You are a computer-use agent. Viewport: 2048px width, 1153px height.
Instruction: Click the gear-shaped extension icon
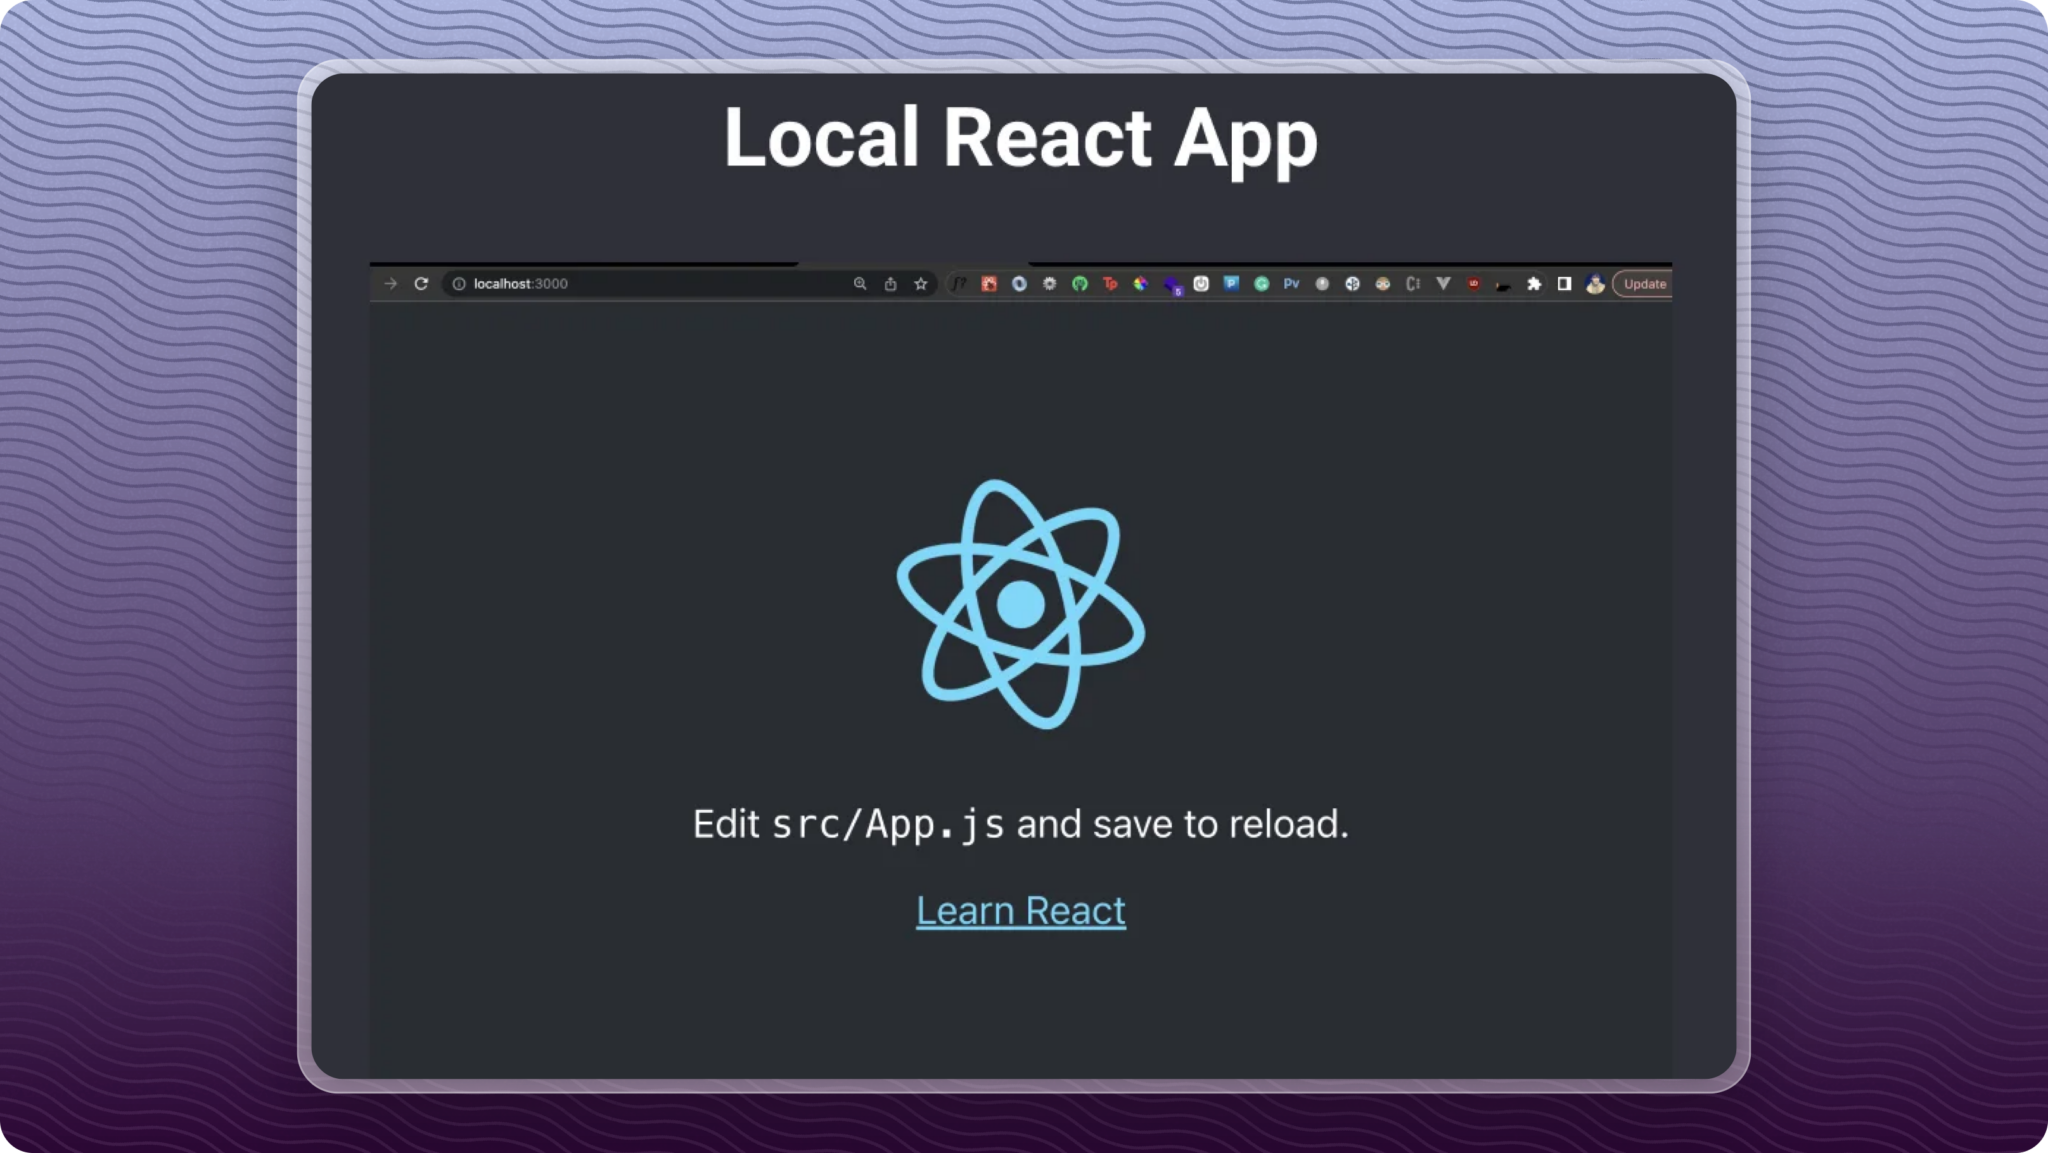1049,284
